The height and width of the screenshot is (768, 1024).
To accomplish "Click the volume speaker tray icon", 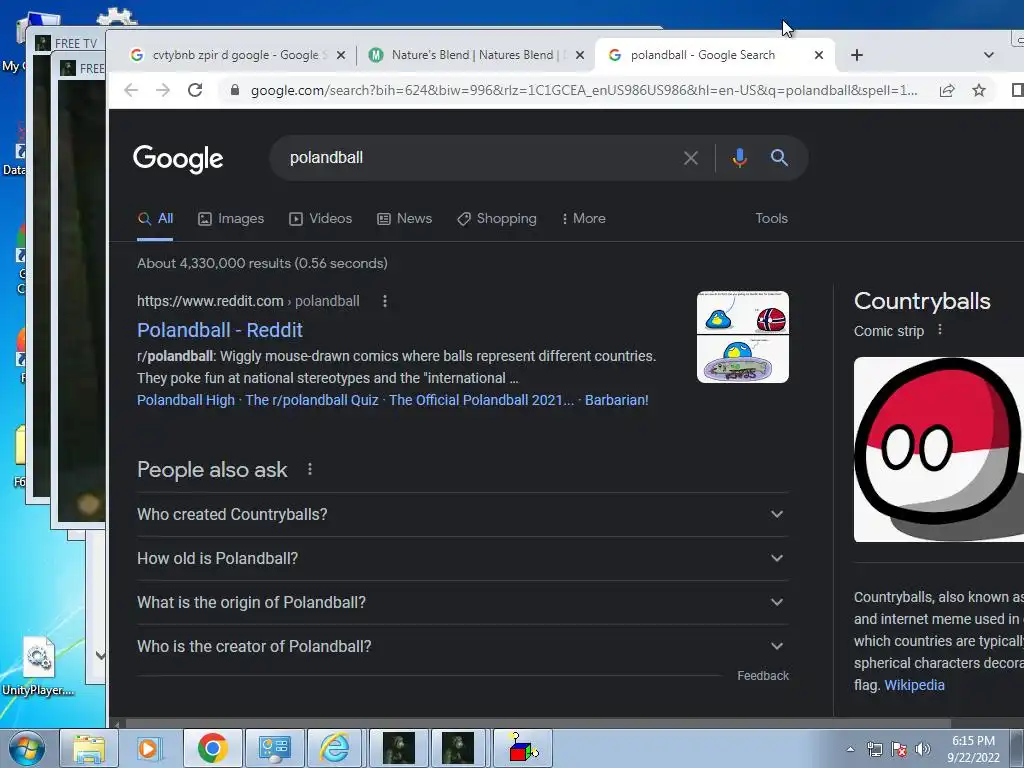I will click(923, 749).
